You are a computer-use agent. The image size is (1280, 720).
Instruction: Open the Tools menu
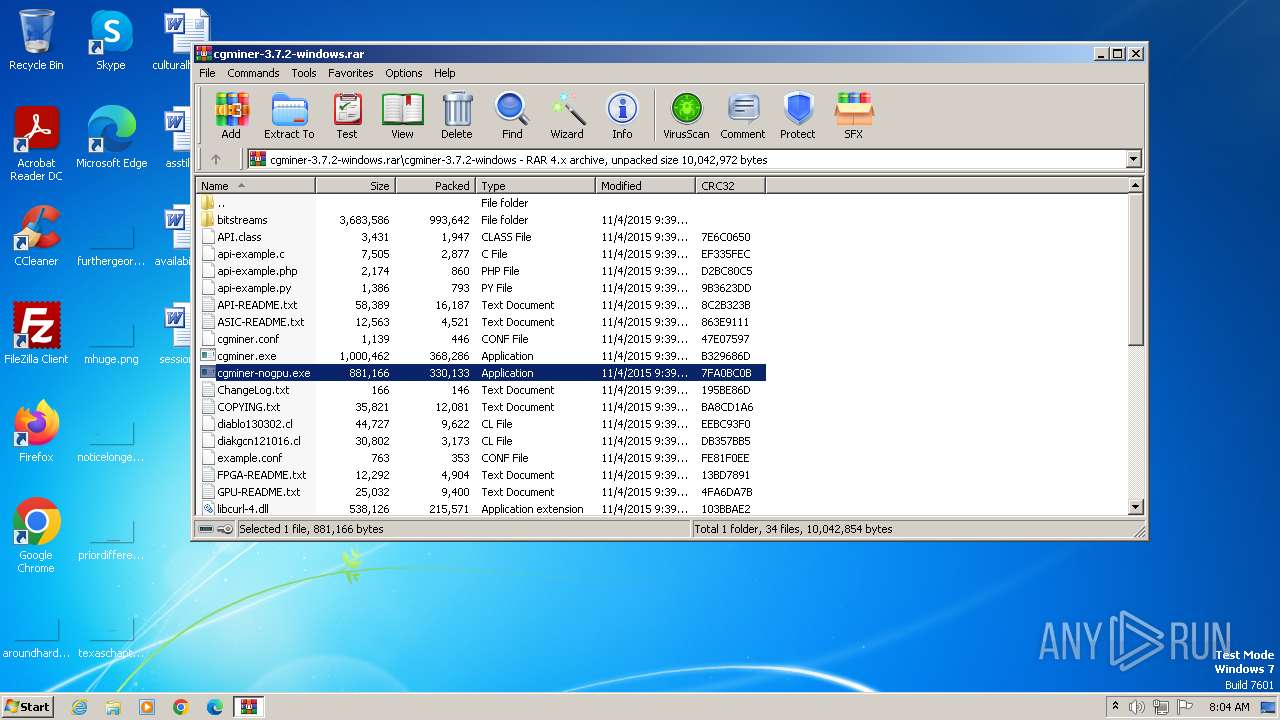tap(304, 73)
